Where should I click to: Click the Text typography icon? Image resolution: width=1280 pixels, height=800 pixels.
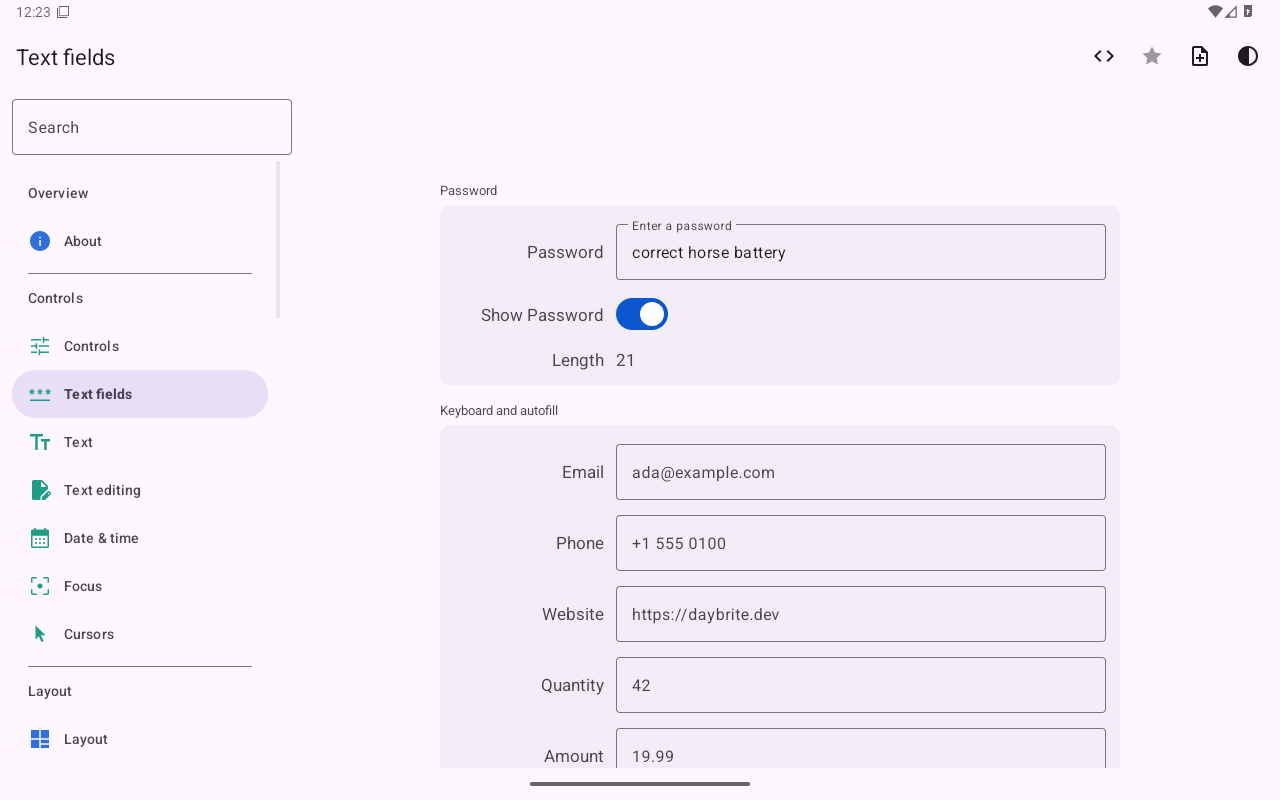40,442
